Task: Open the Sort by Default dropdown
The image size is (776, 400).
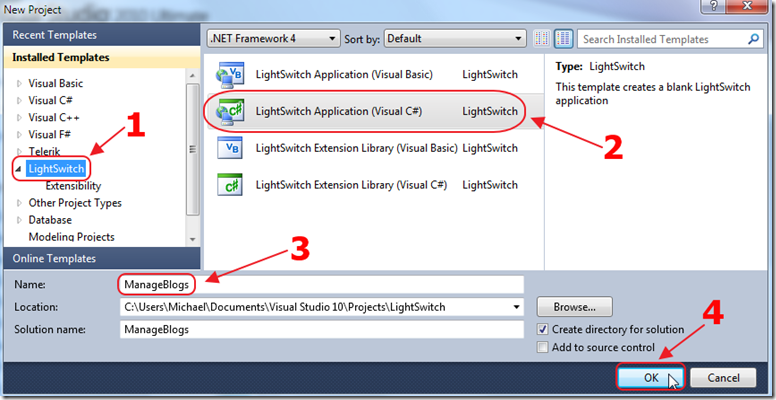Action: pyautogui.click(x=455, y=39)
